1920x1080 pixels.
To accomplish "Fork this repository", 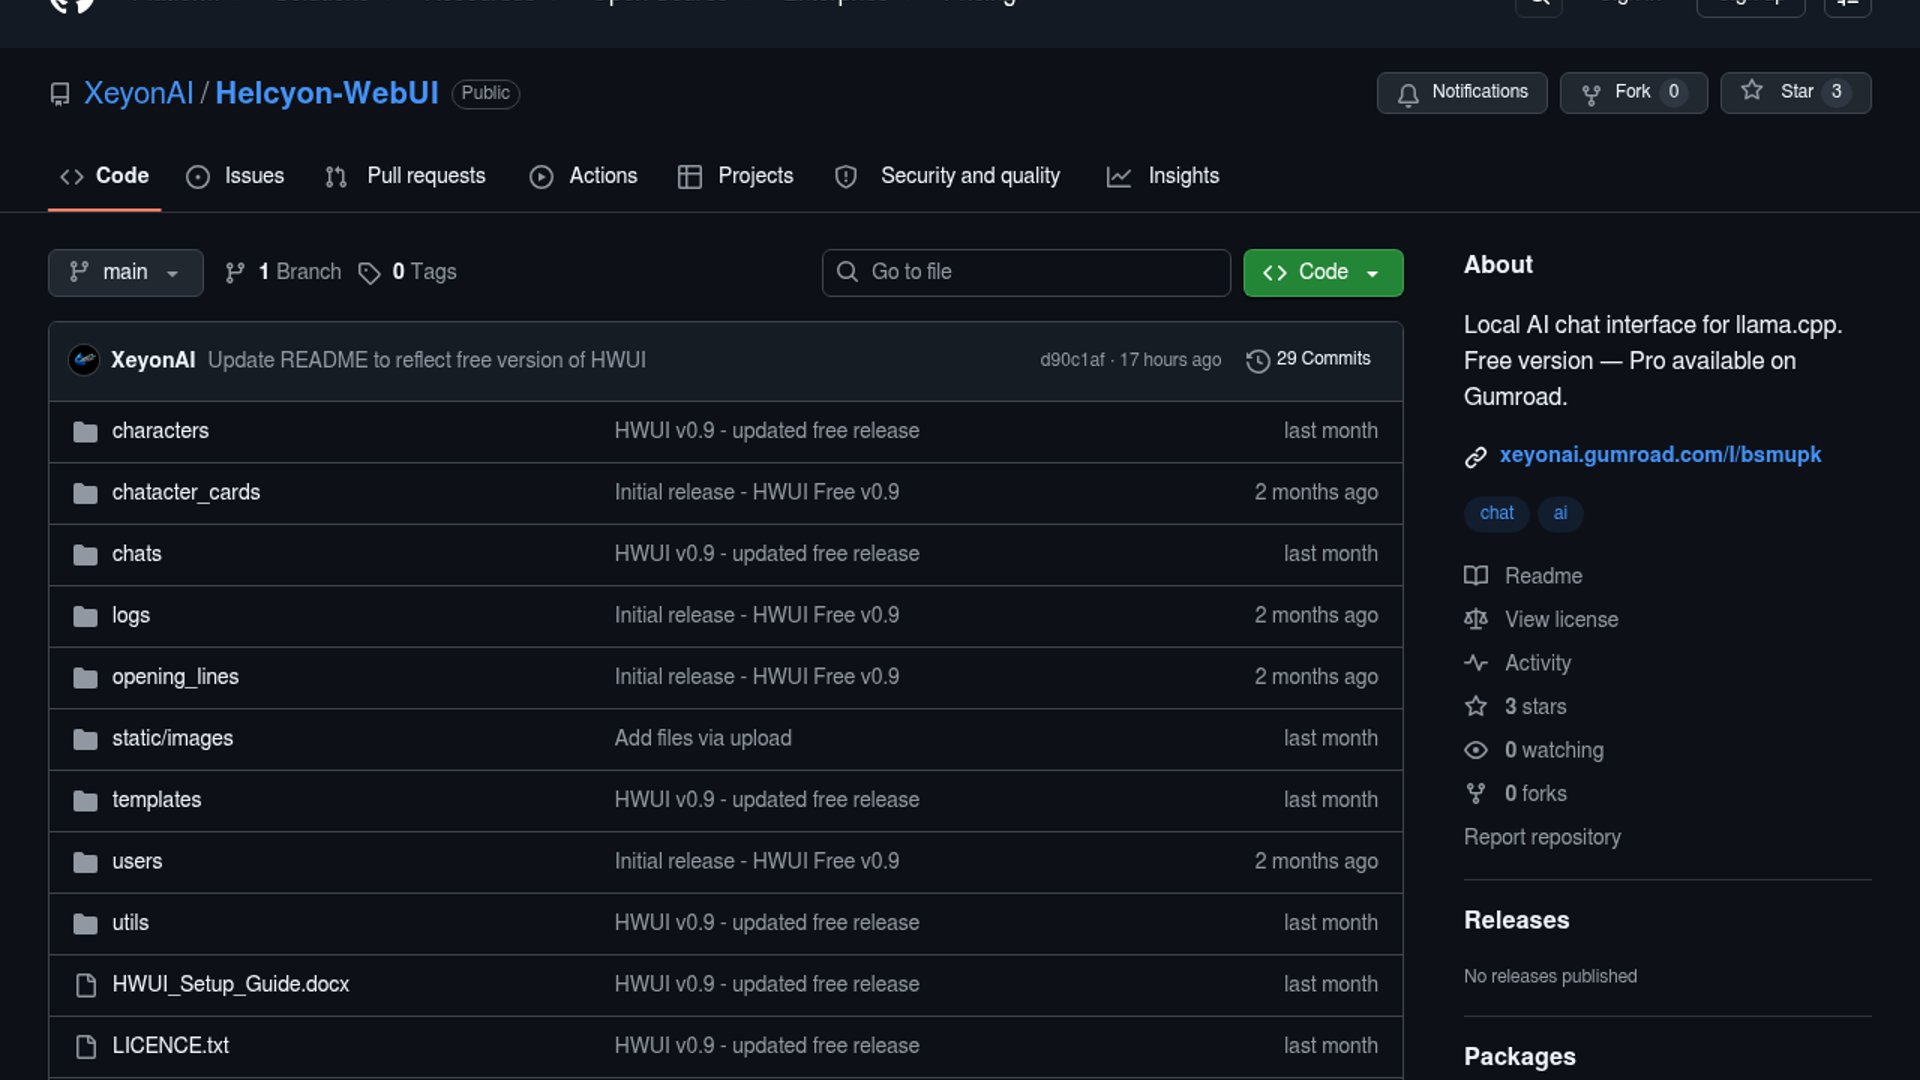I will [1632, 92].
